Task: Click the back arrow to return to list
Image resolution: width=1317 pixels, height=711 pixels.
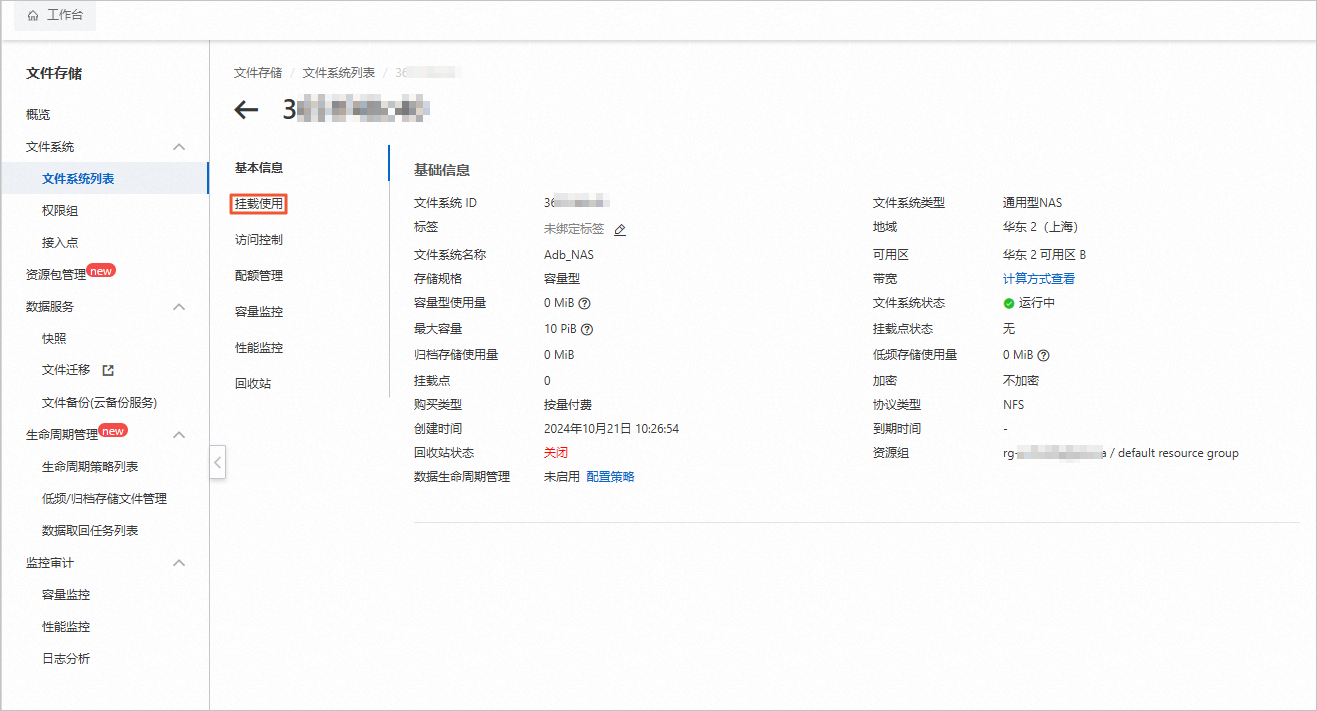Action: (x=245, y=110)
